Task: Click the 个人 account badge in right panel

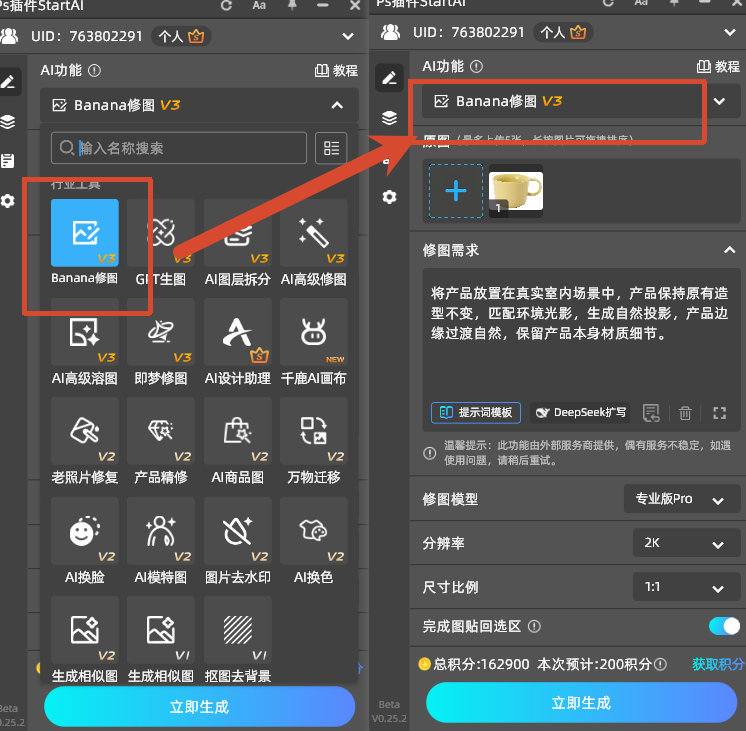Action: tap(563, 32)
